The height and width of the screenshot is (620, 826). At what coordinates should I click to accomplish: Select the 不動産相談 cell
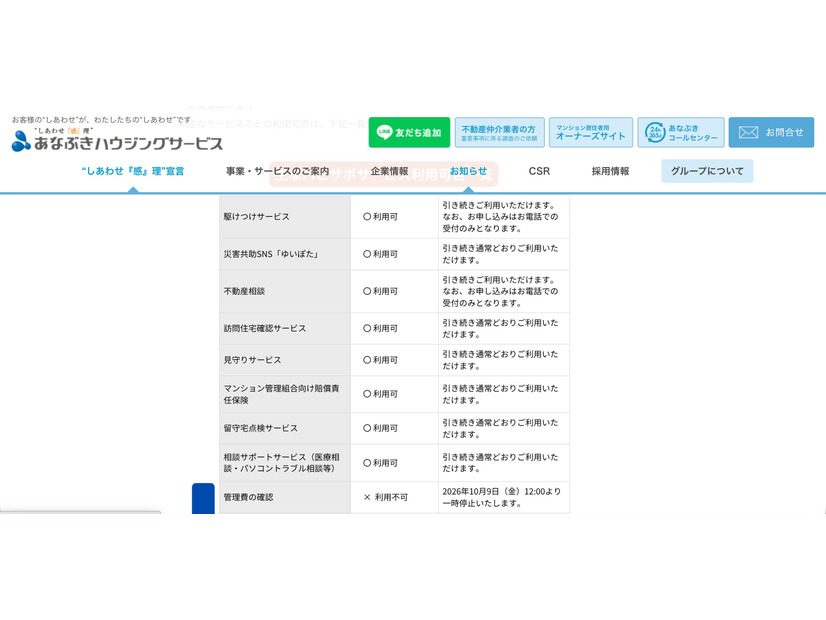(285, 291)
